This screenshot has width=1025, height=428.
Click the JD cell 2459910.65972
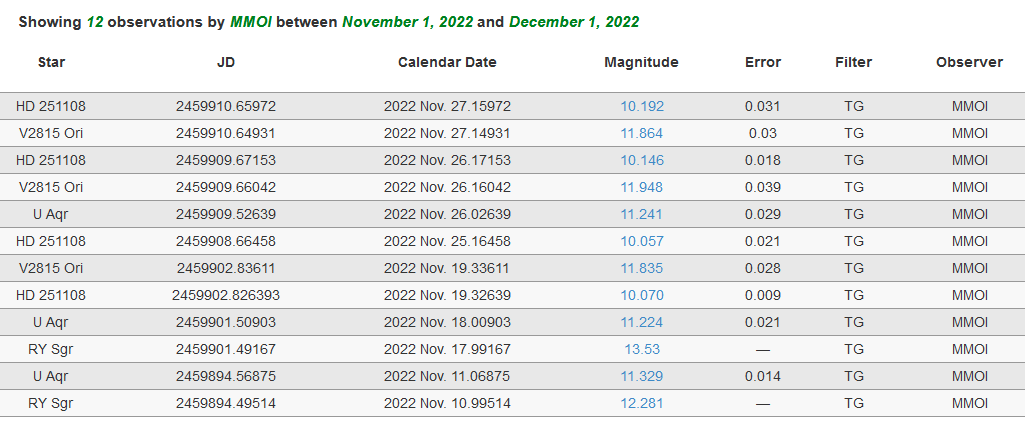click(x=226, y=106)
